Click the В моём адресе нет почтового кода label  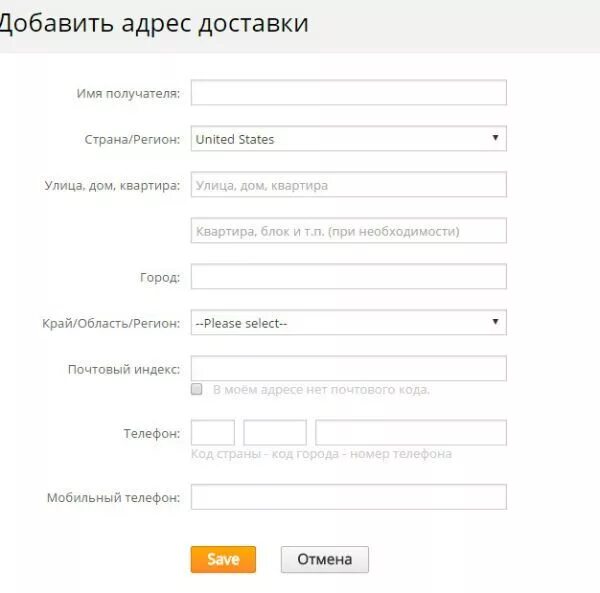pos(321,389)
